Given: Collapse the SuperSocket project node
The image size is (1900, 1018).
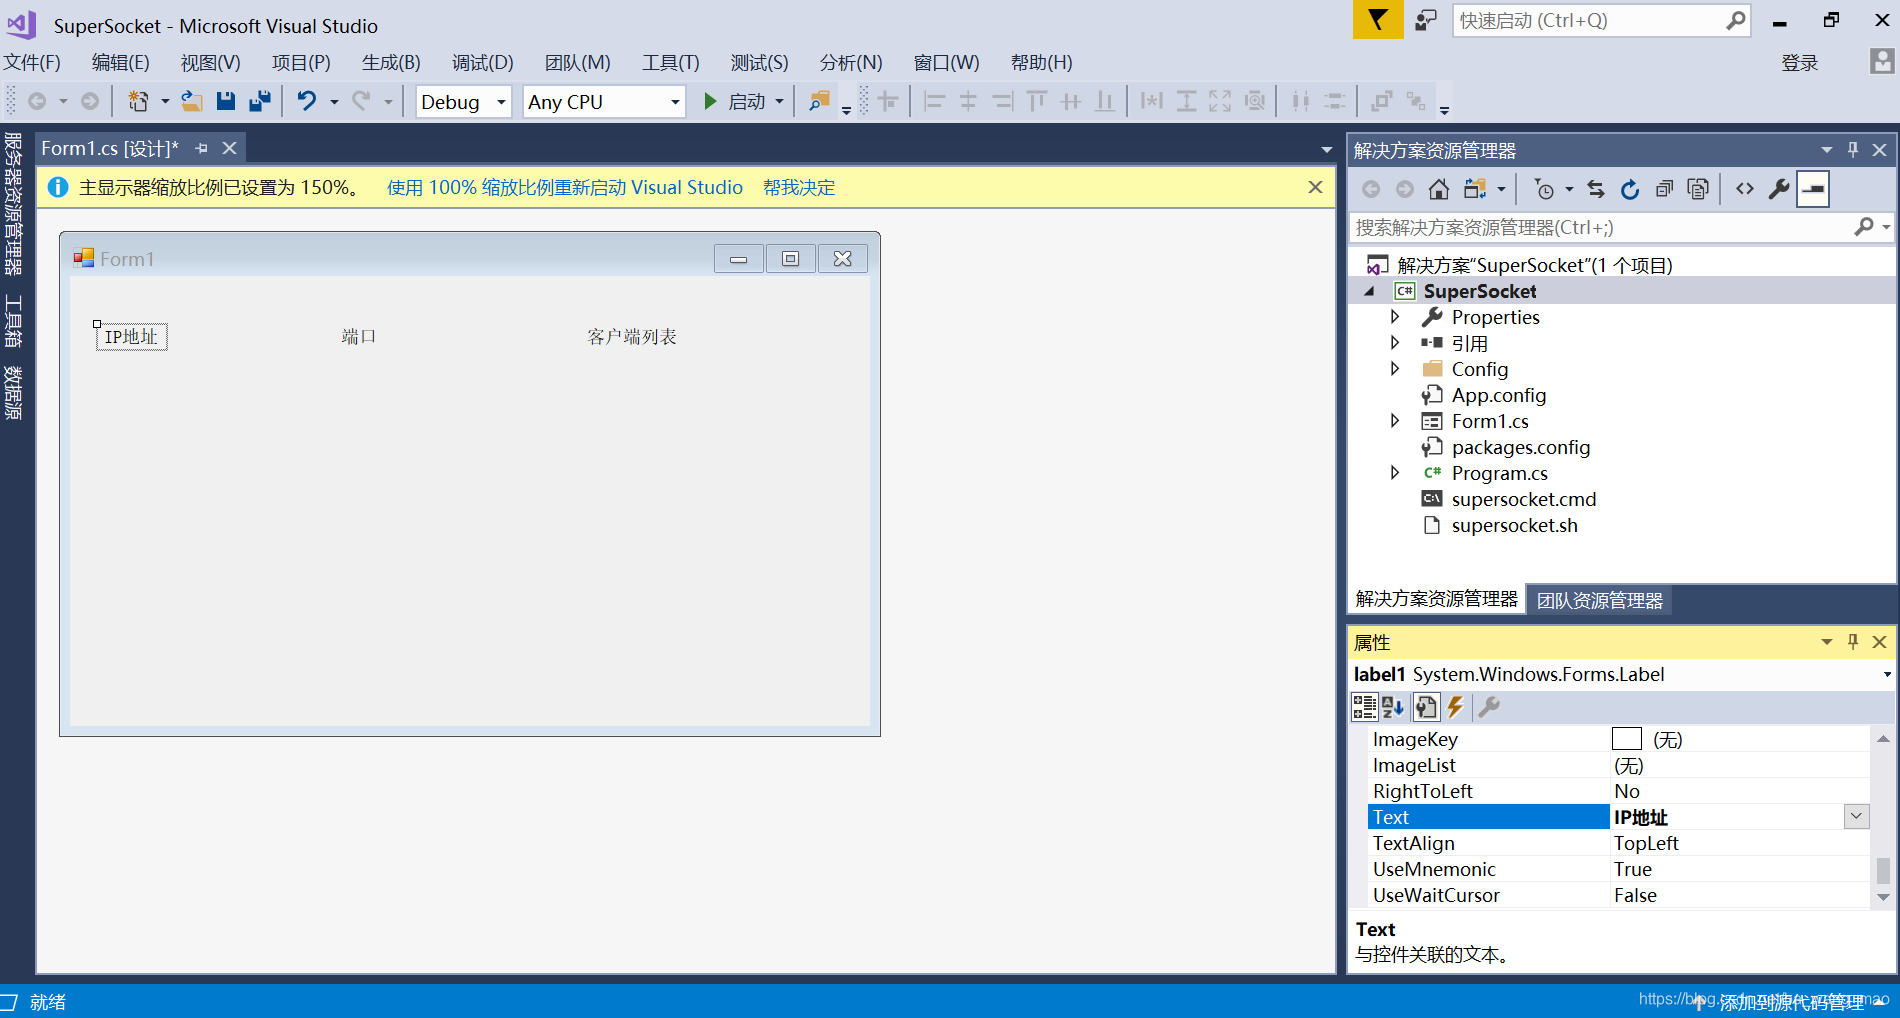Looking at the screenshot, I should [1369, 291].
